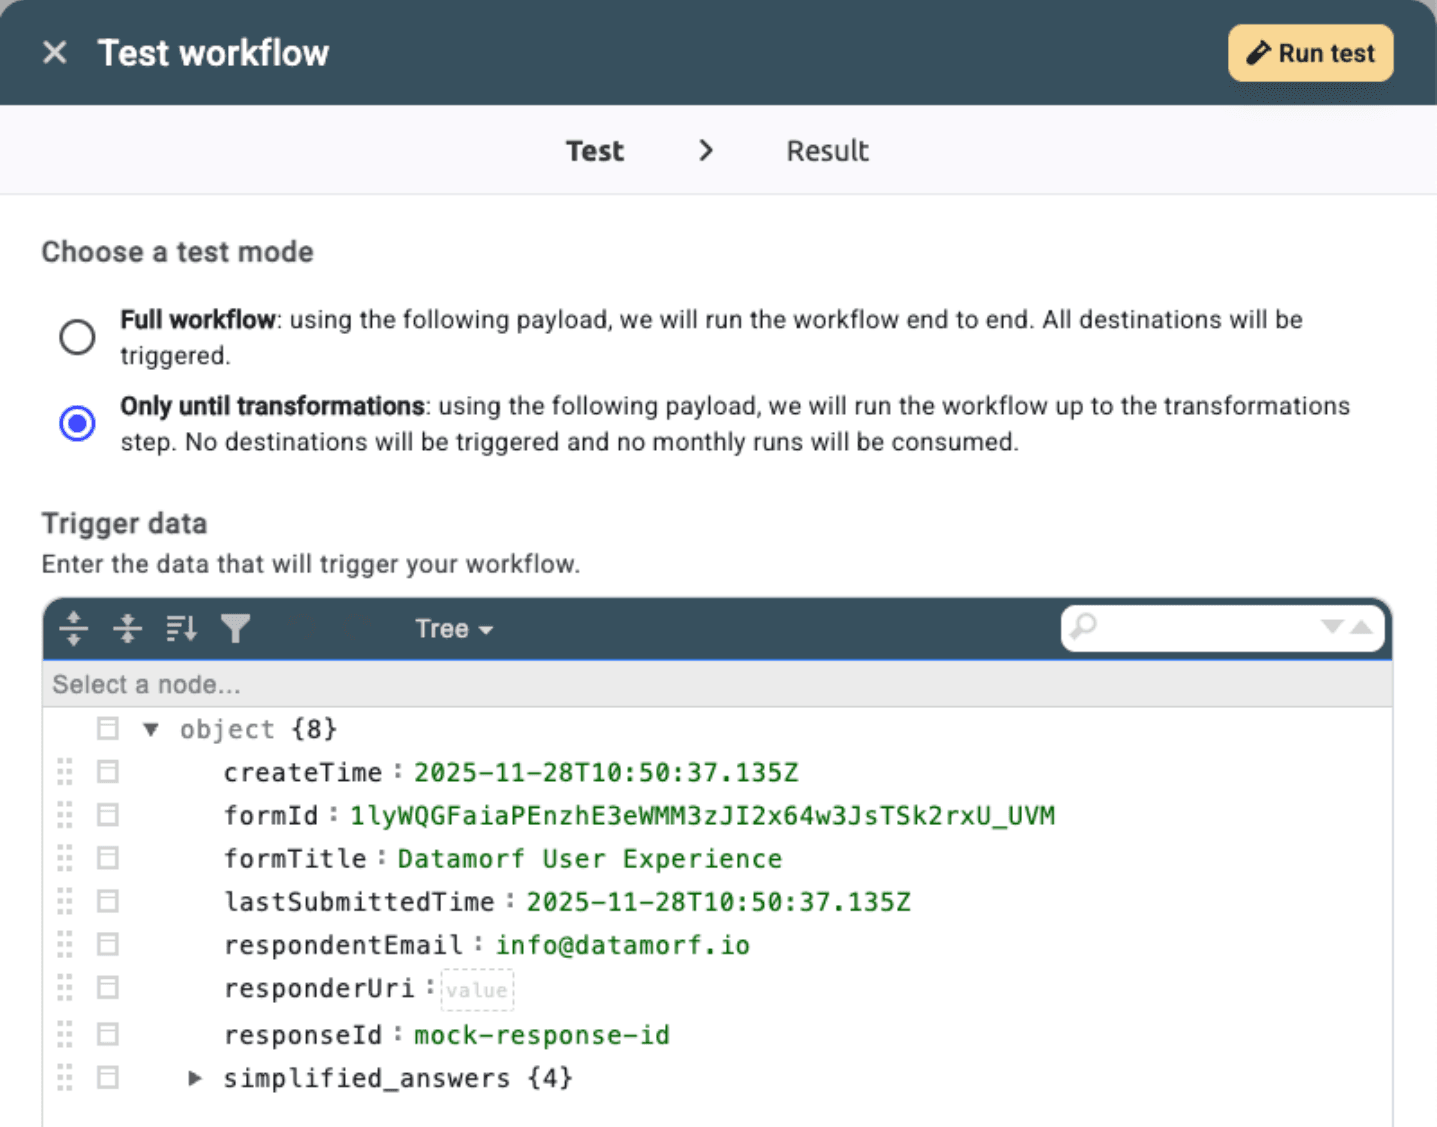1437x1127 pixels.
Task: Click the simplified_answers field name
Action: tap(367, 1078)
